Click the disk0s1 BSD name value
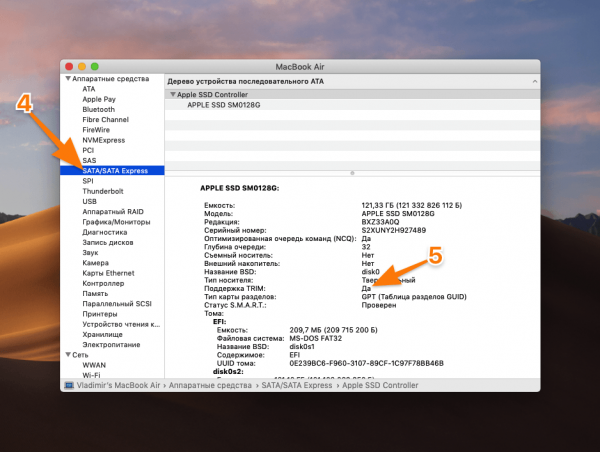 pos(302,347)
